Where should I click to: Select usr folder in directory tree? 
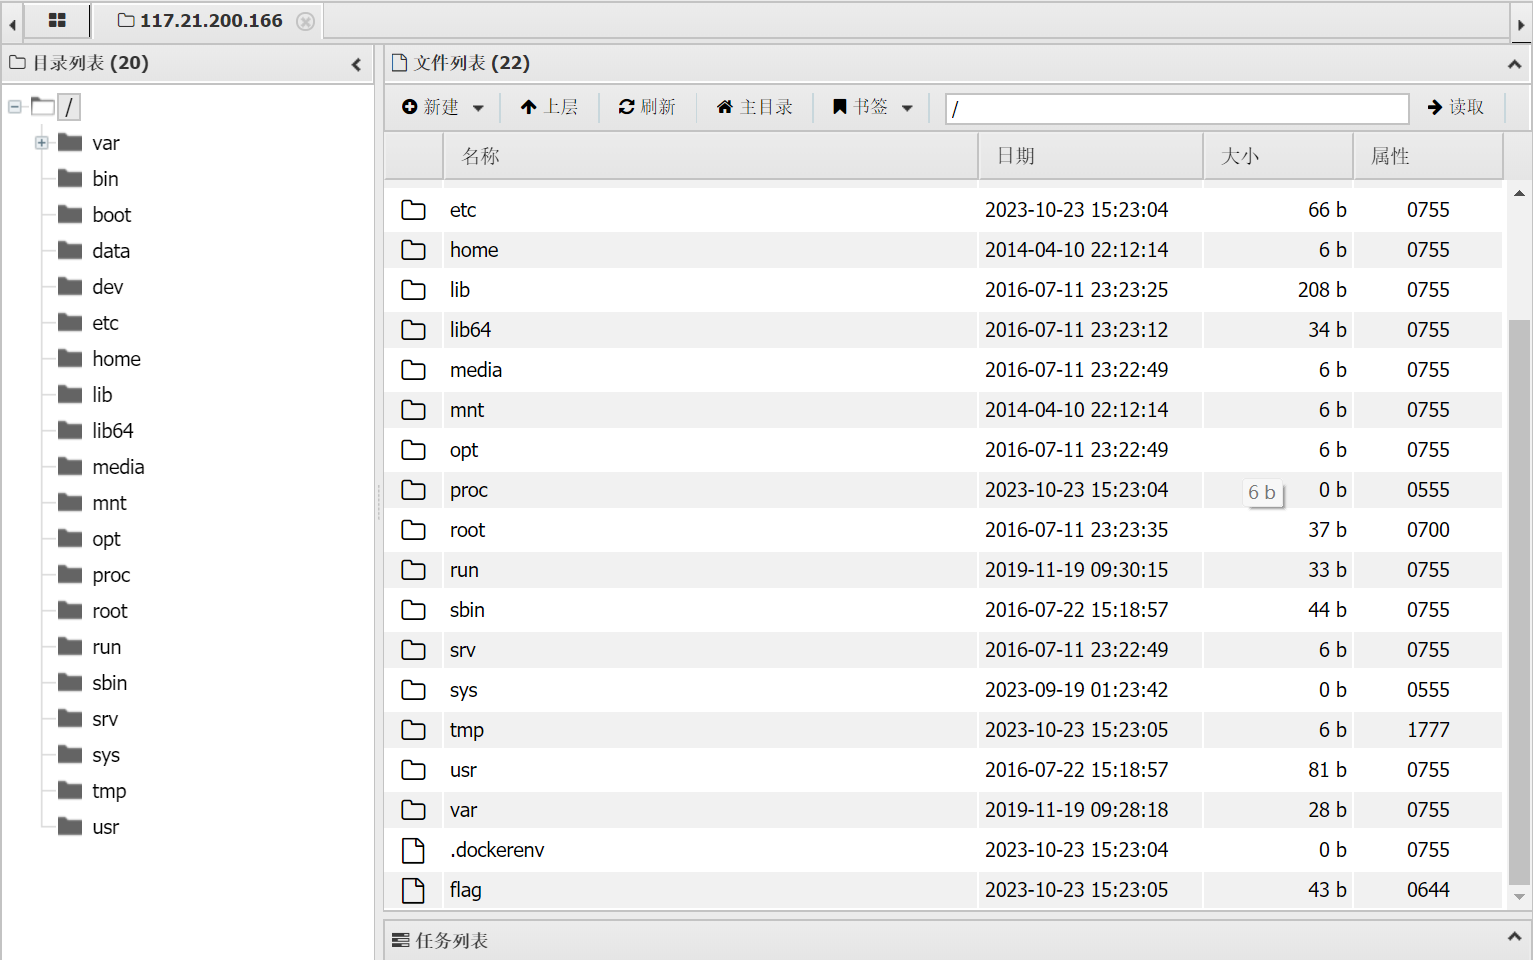coord(105,827)
